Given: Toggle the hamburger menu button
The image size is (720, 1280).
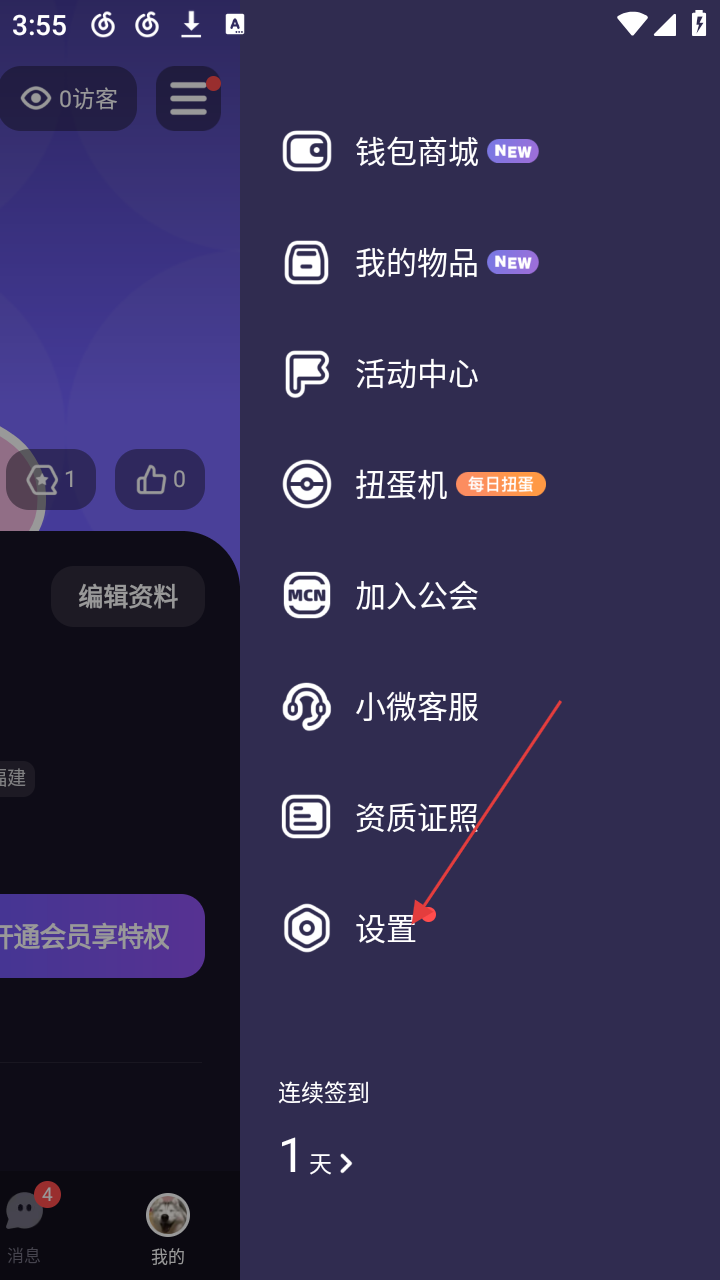Looking at the screenshot, I should pos(188,98).
